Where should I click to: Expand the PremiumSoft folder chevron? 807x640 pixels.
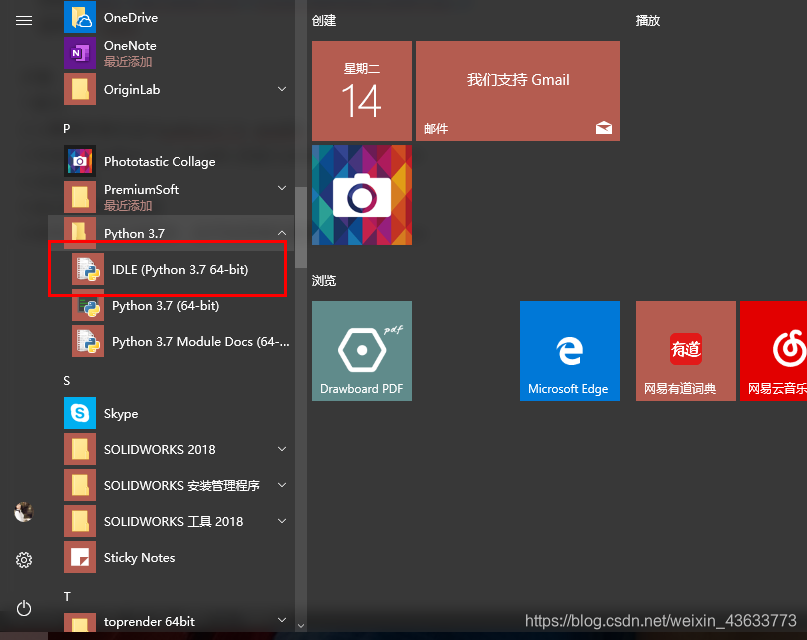[282, 188]
